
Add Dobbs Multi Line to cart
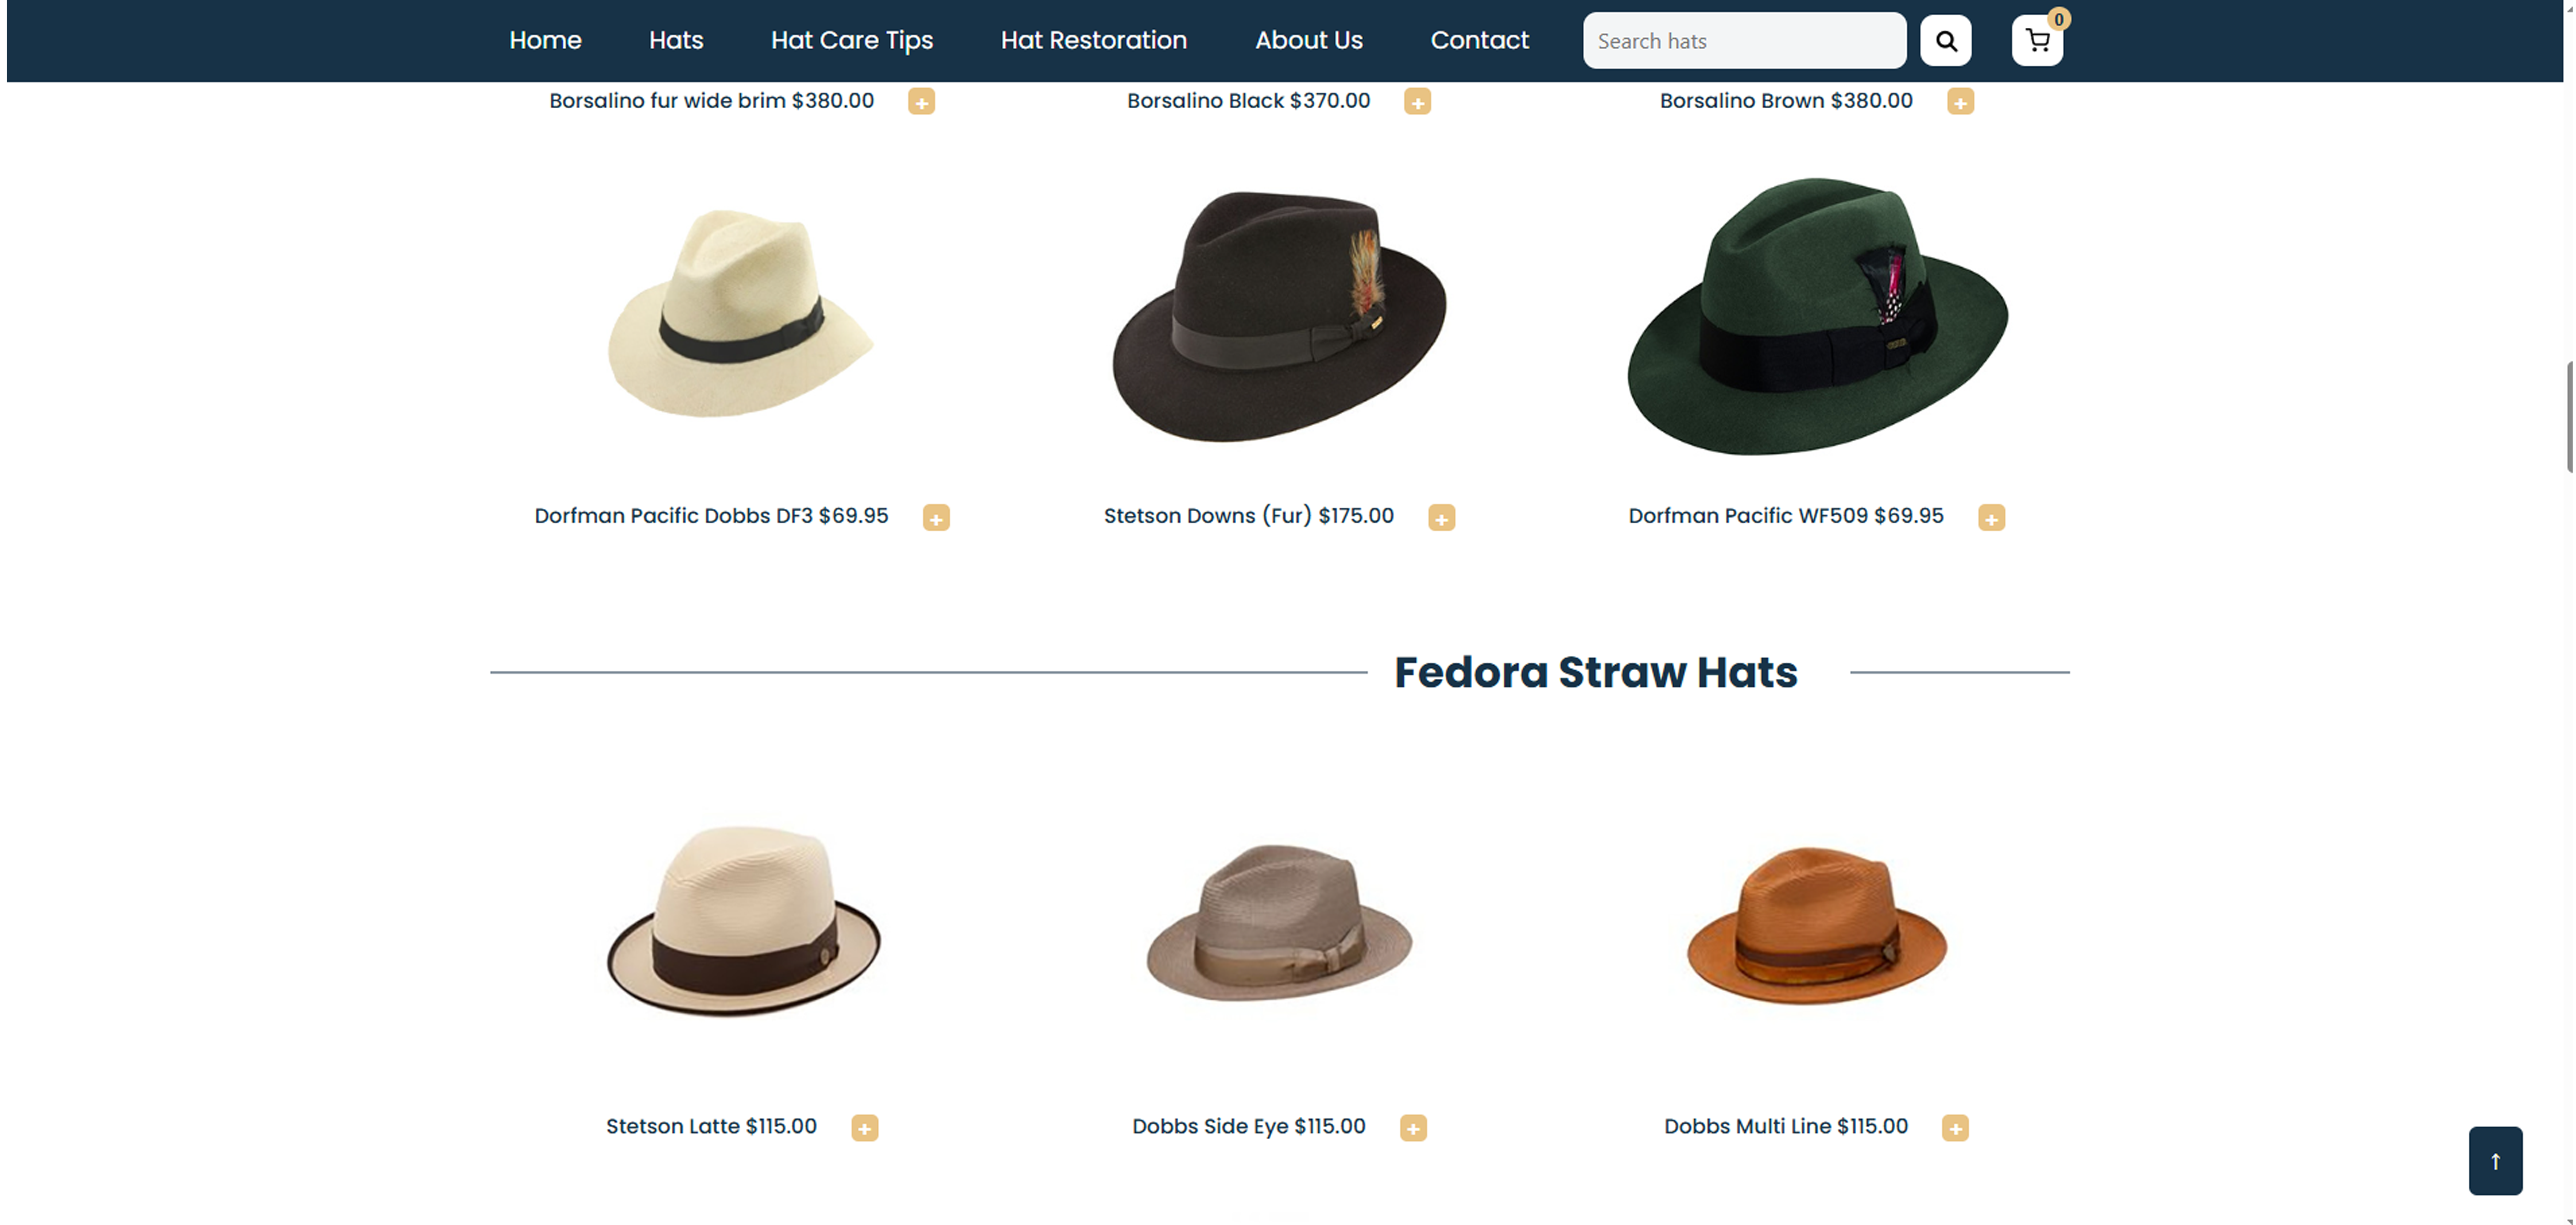1955,1128
